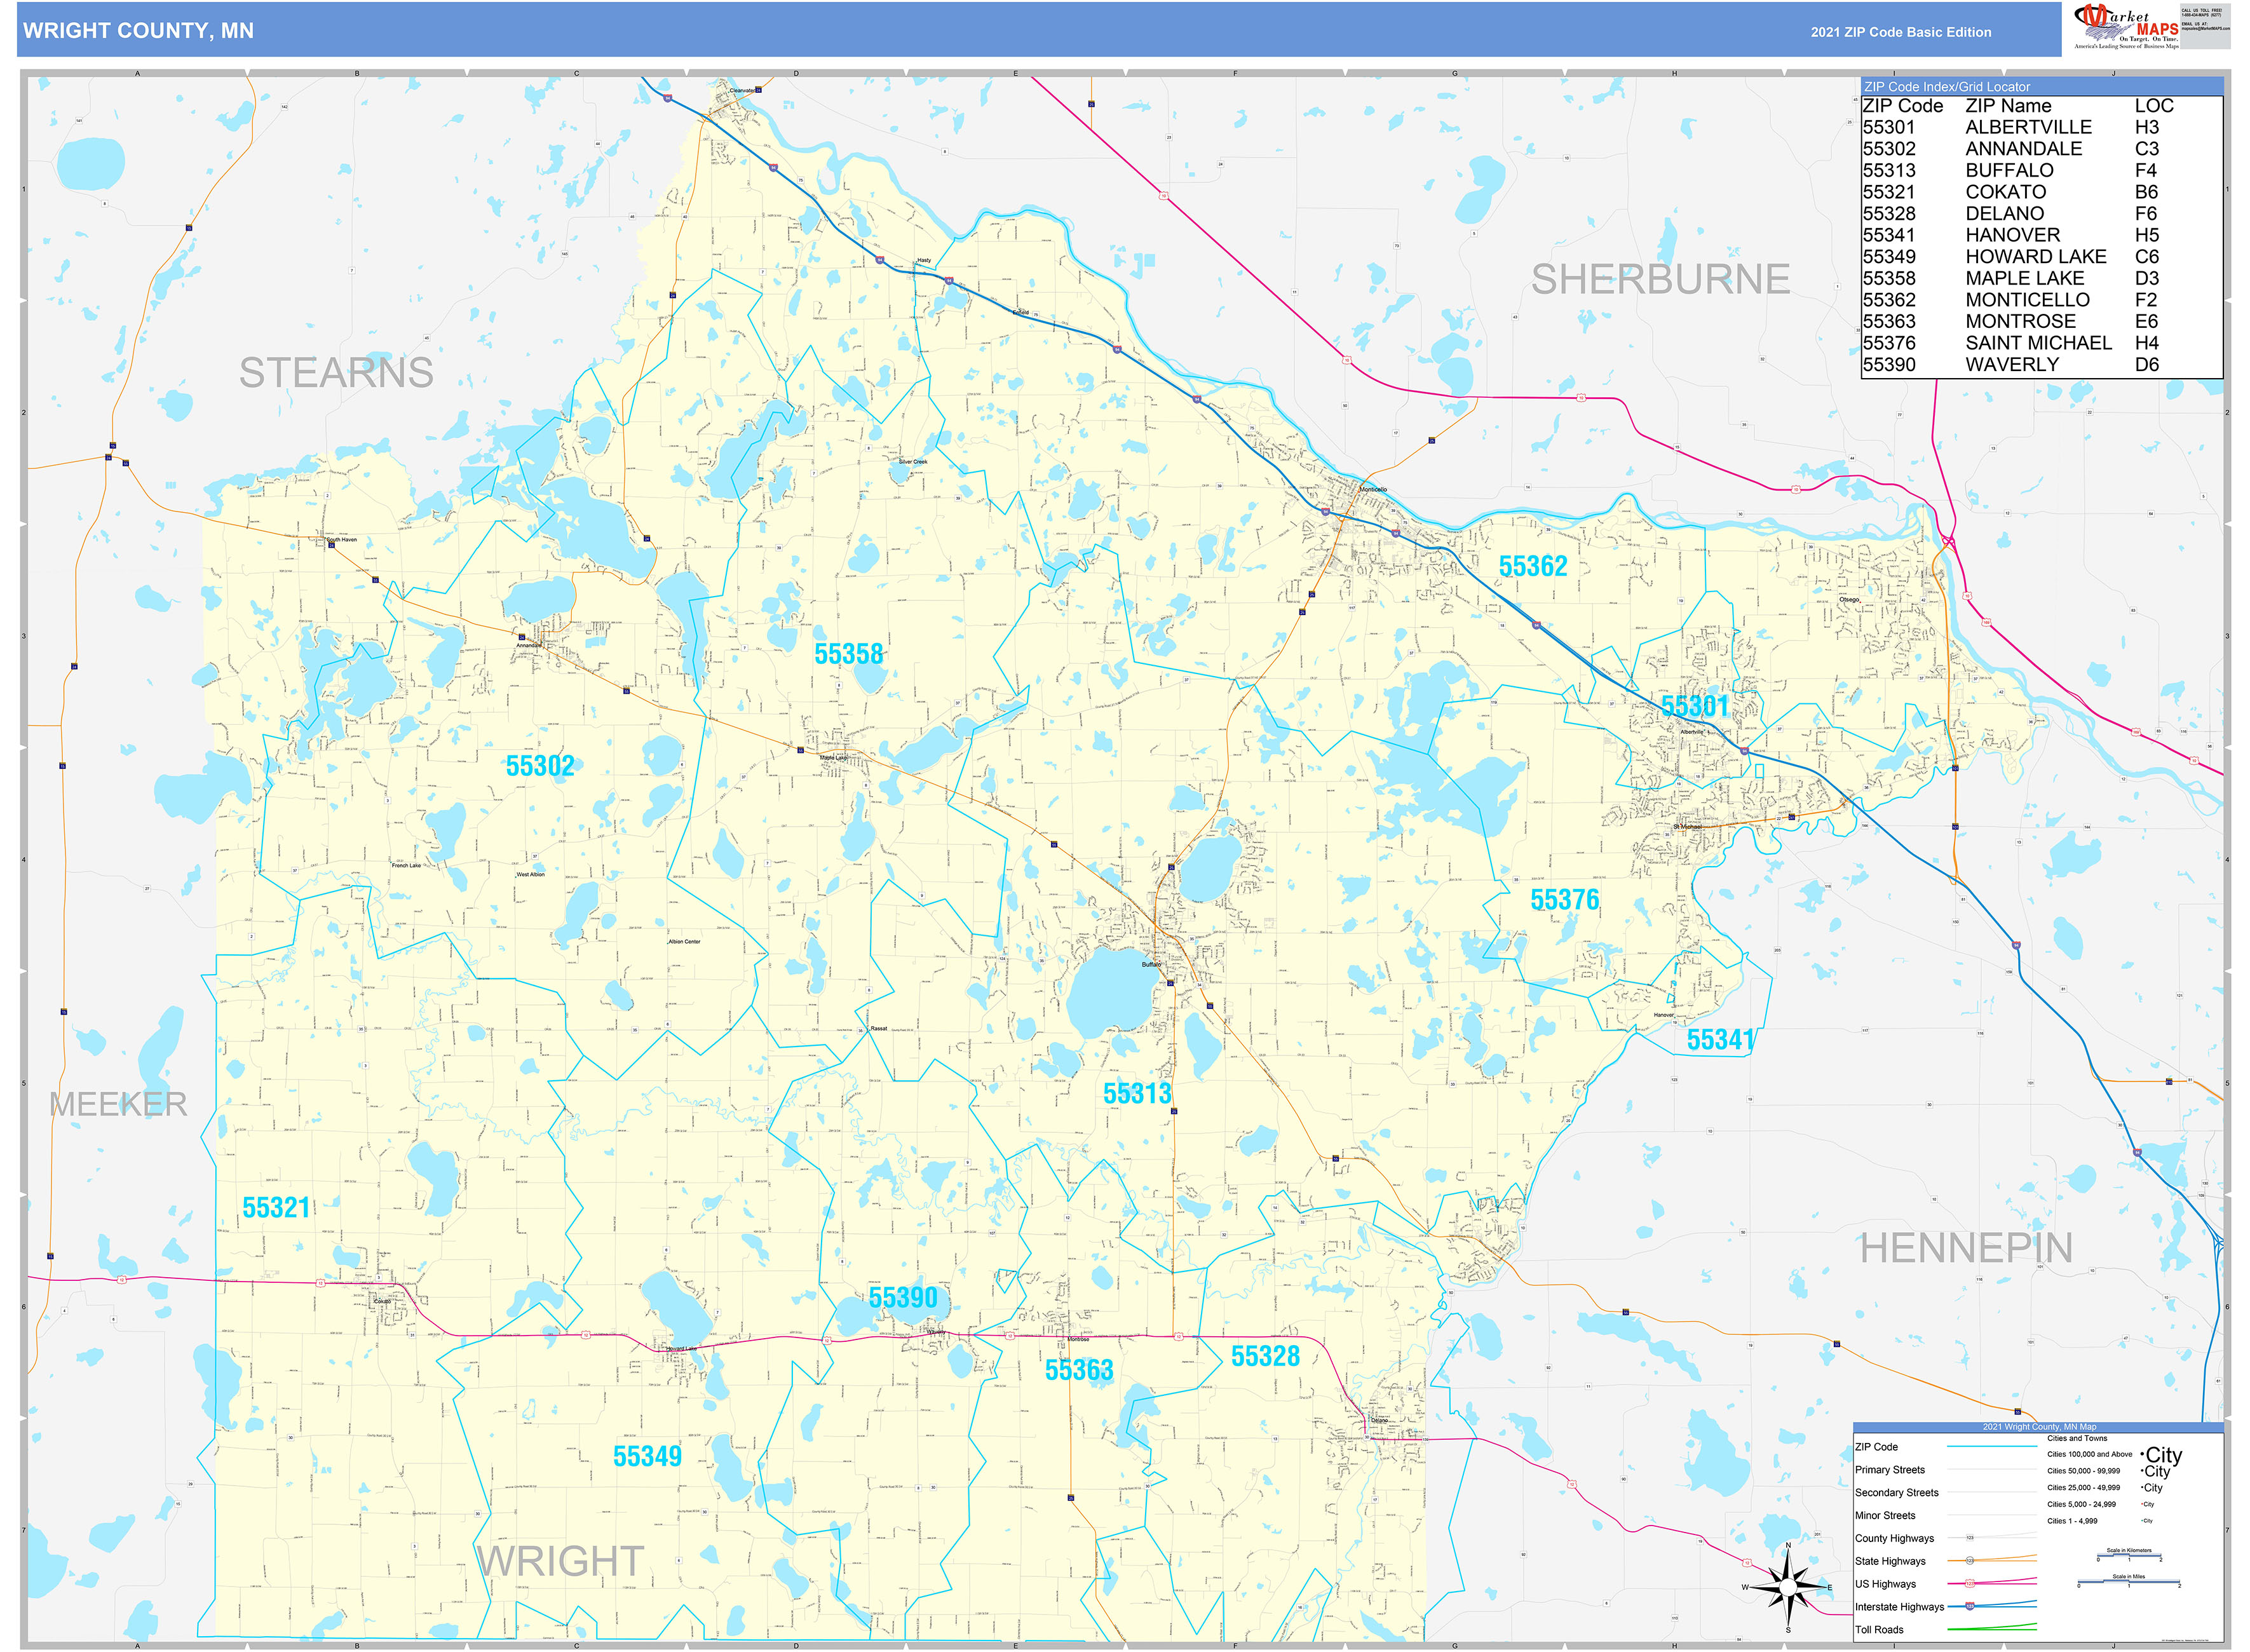Click the HENNEPIN county label
Screen dimensions: 2250x1652
click(x=1966, y=1248)
